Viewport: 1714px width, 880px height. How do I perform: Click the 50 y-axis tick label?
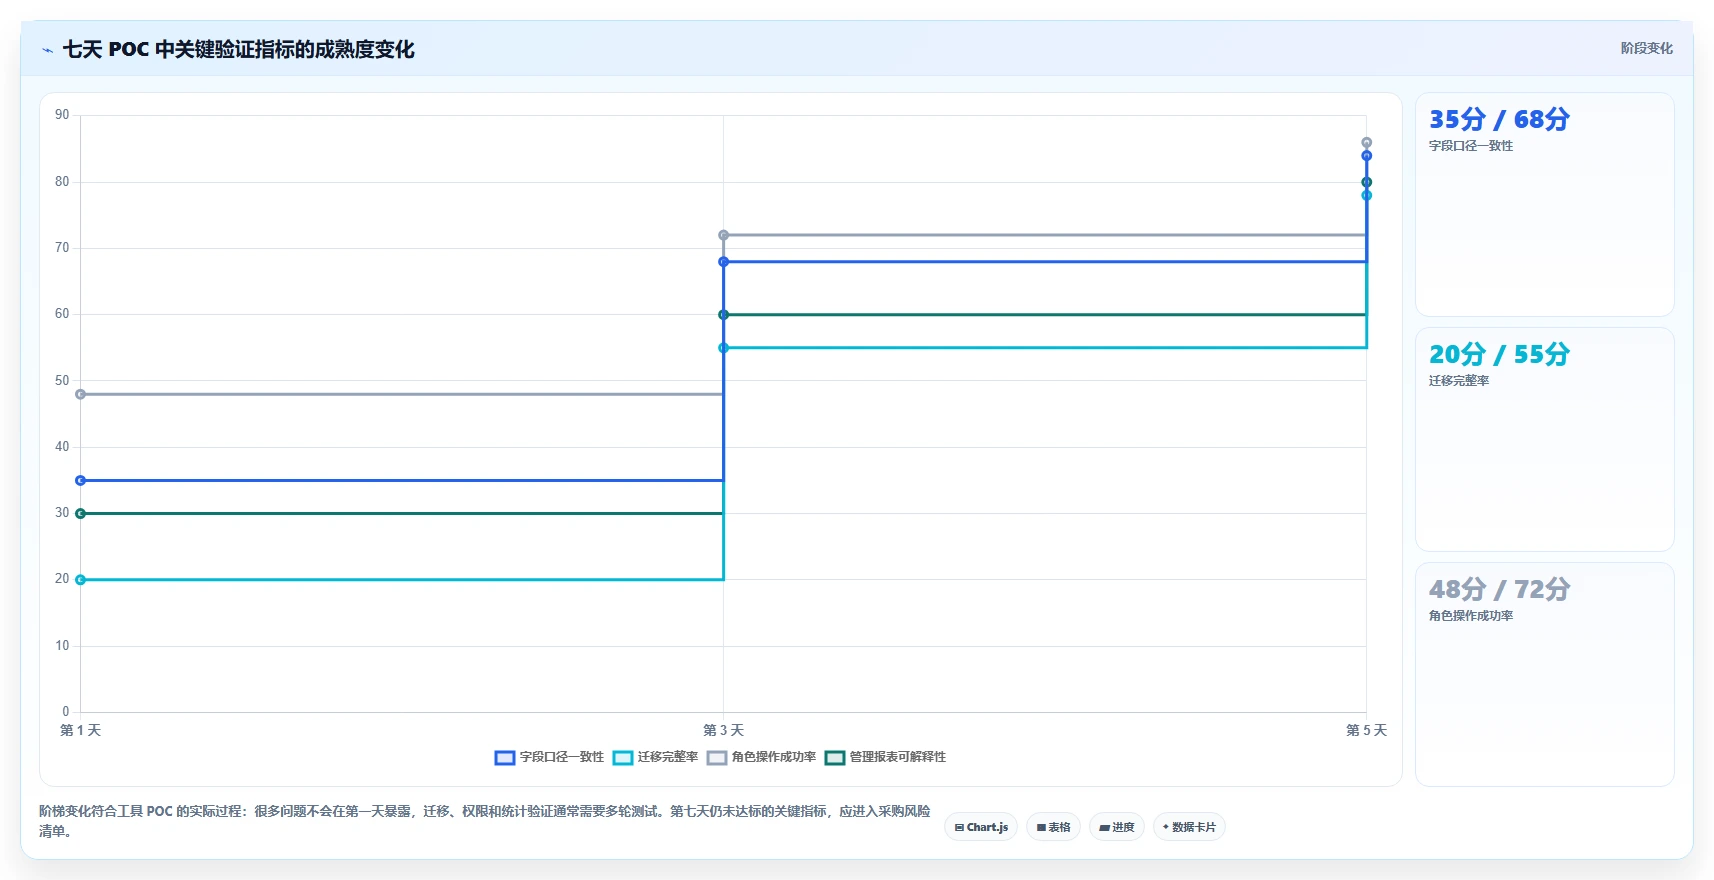point(62,381)
